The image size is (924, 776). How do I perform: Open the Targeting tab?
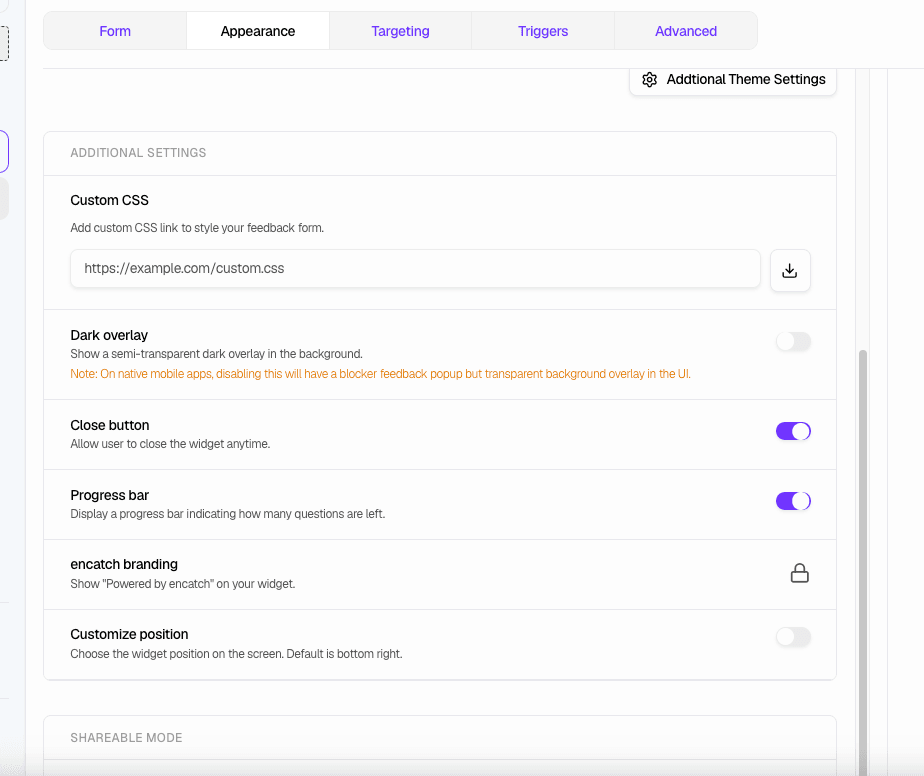400,30
